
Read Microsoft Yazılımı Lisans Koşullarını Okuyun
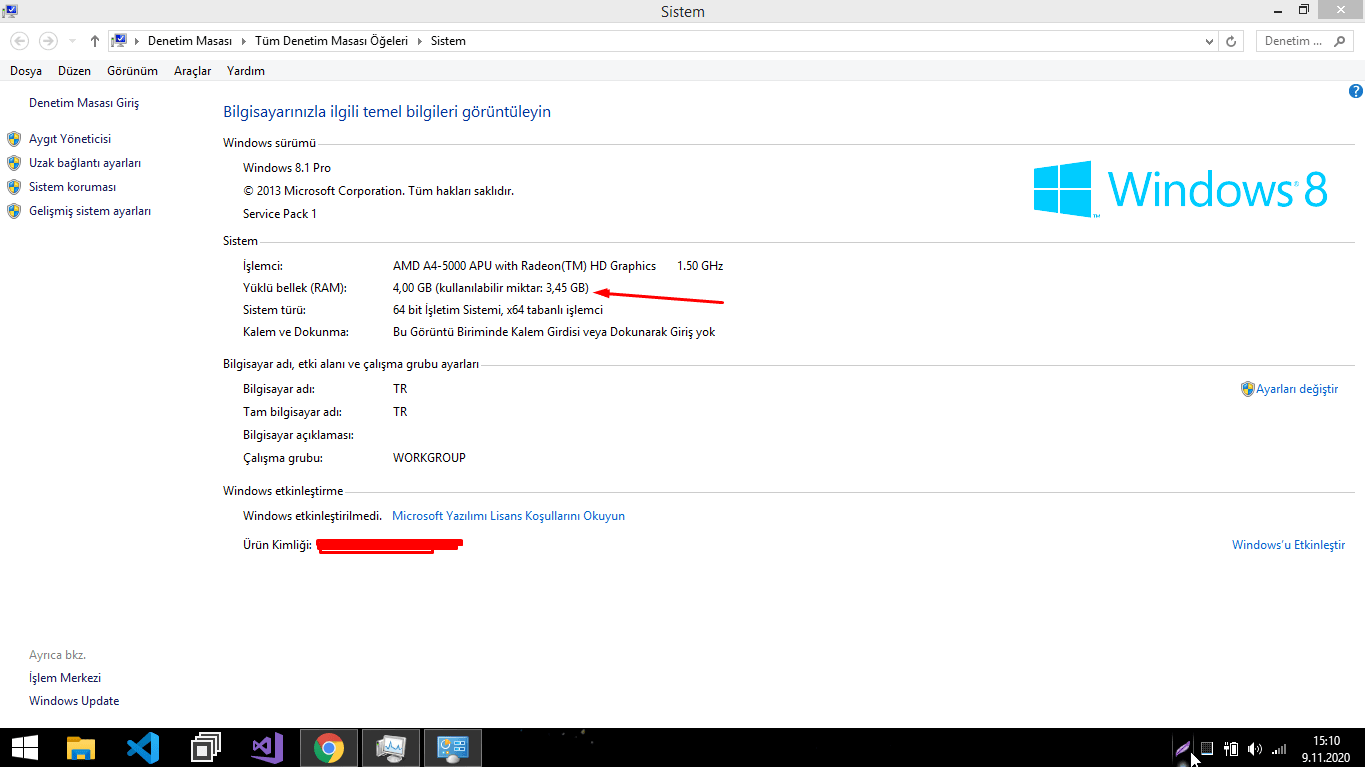click(x=508, y=516)
